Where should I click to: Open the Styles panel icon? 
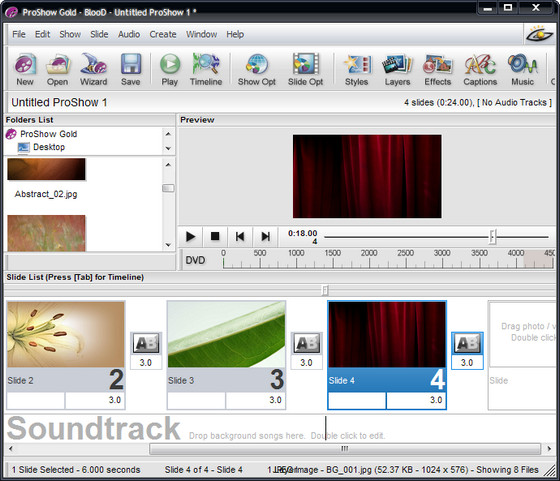(356, 70)
